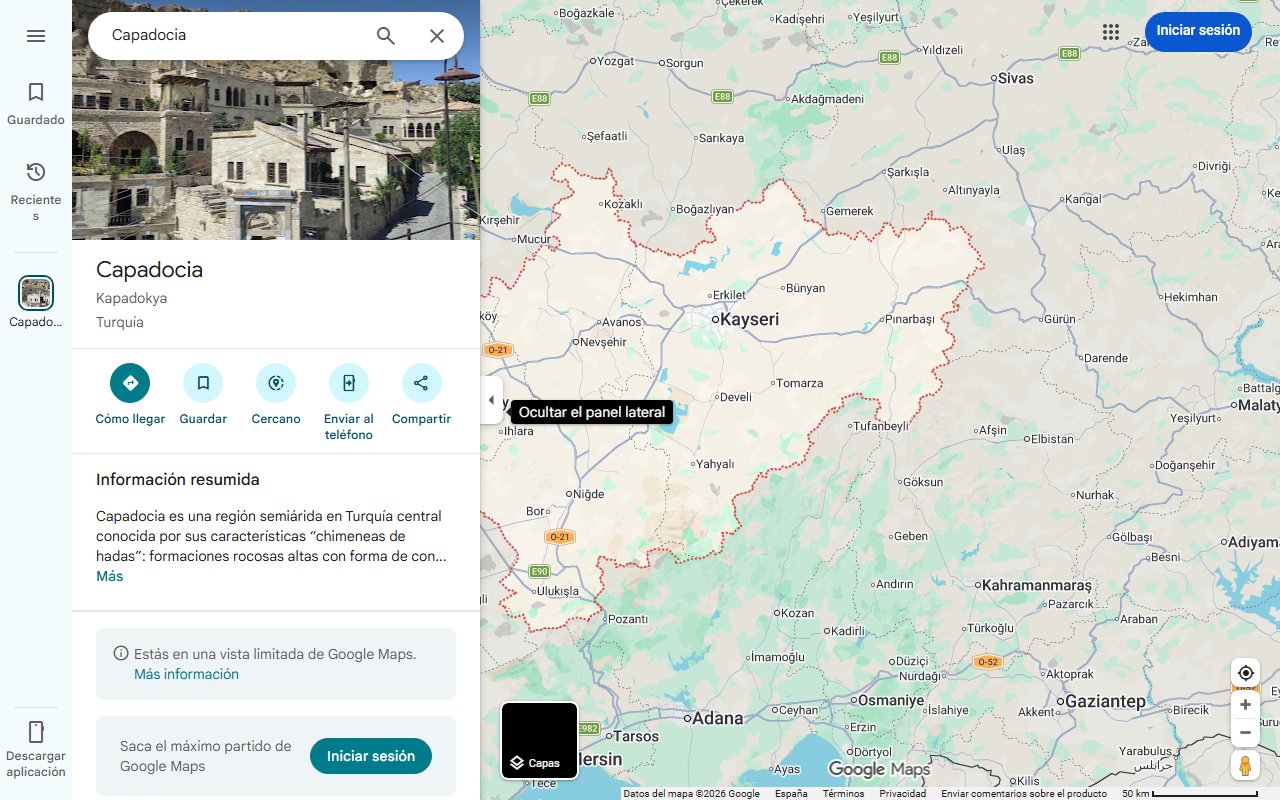This screenshot has width=1280, height=800.
Task: Share Capadocia with the Compartir icon
Action: point(421,383)
